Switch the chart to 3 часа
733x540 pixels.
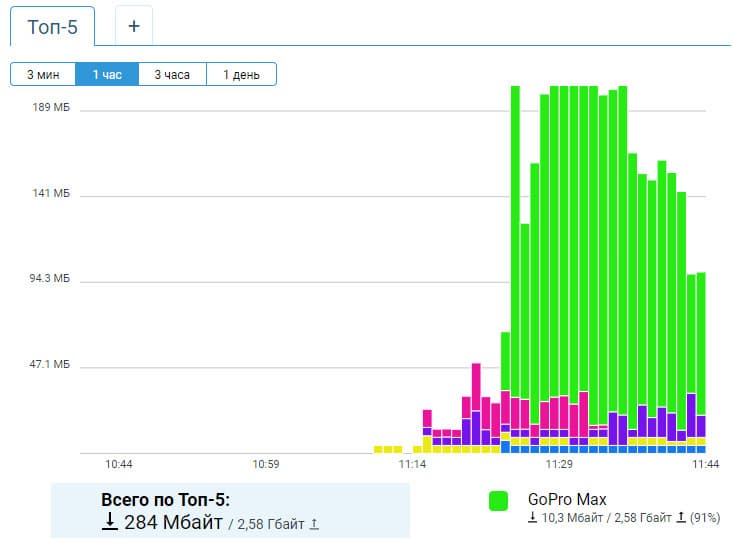point(172,74)
